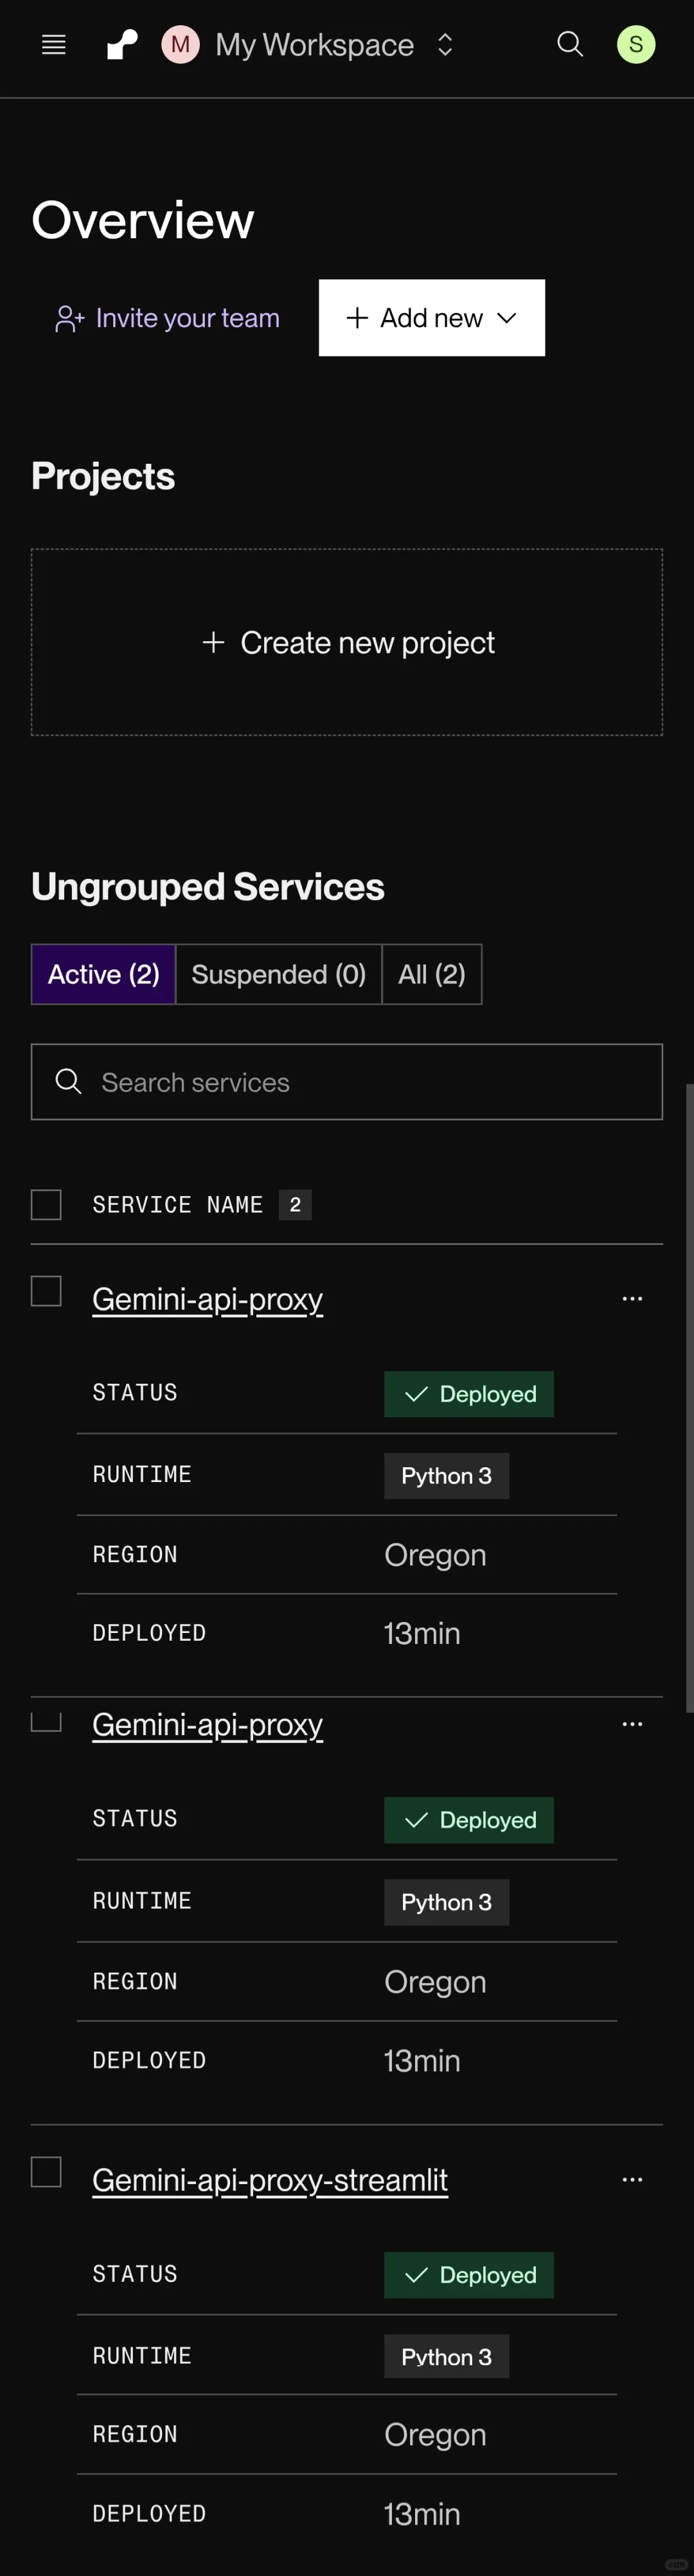Check the first Gemini-api-proxy service checkbox
Viewport: 694px width, 2576px height.
[x=46, y=1291]
